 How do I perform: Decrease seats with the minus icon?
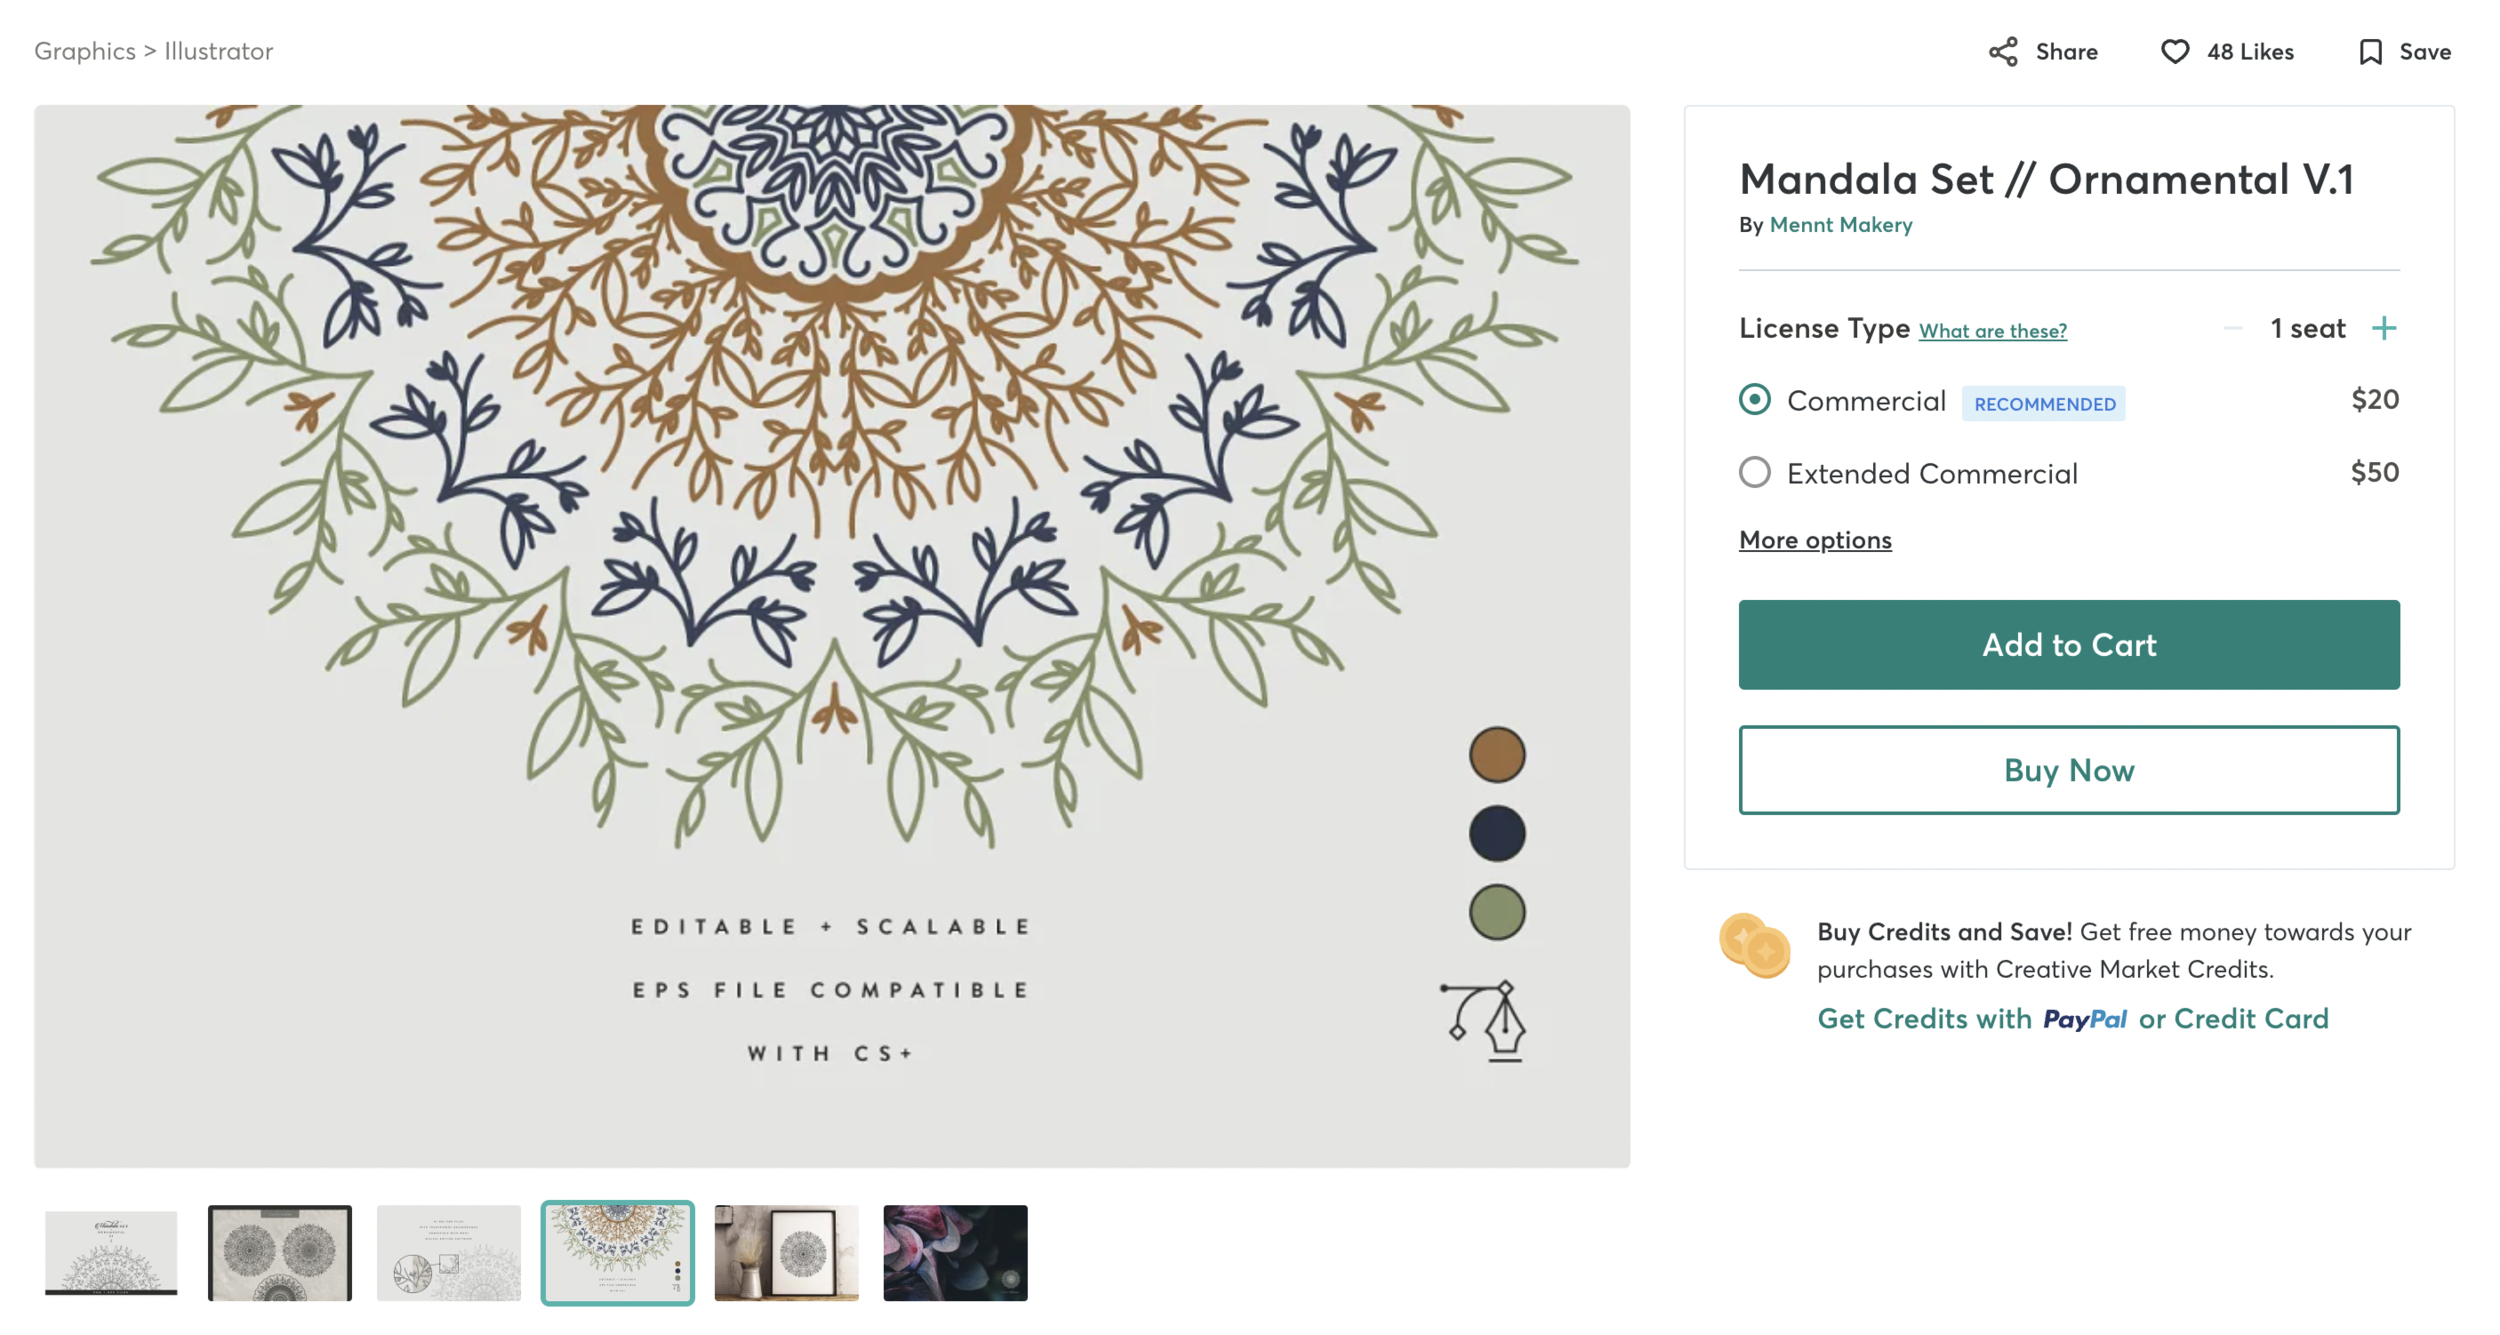(2232, 328)
